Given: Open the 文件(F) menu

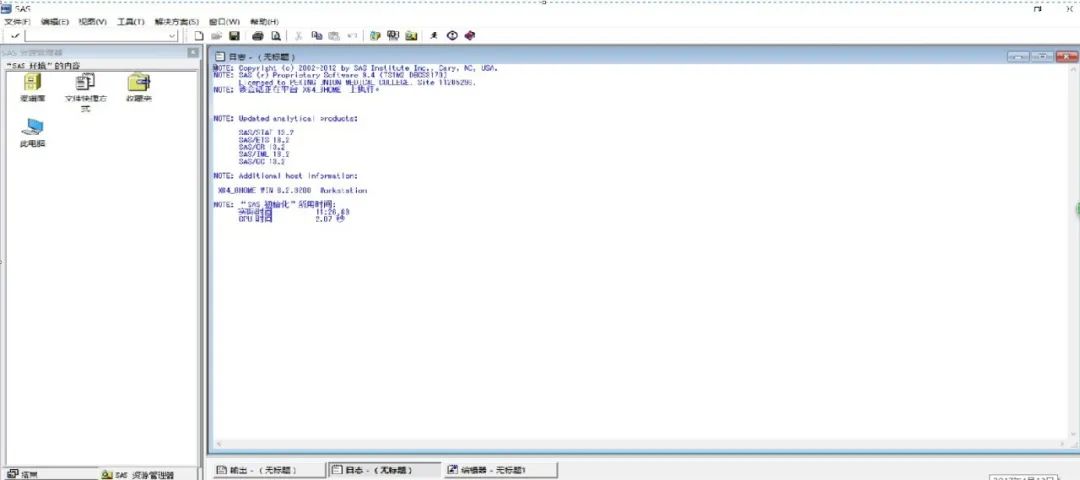Looking at the screenshot, I should pyautogui.click(x=17, y=21).
